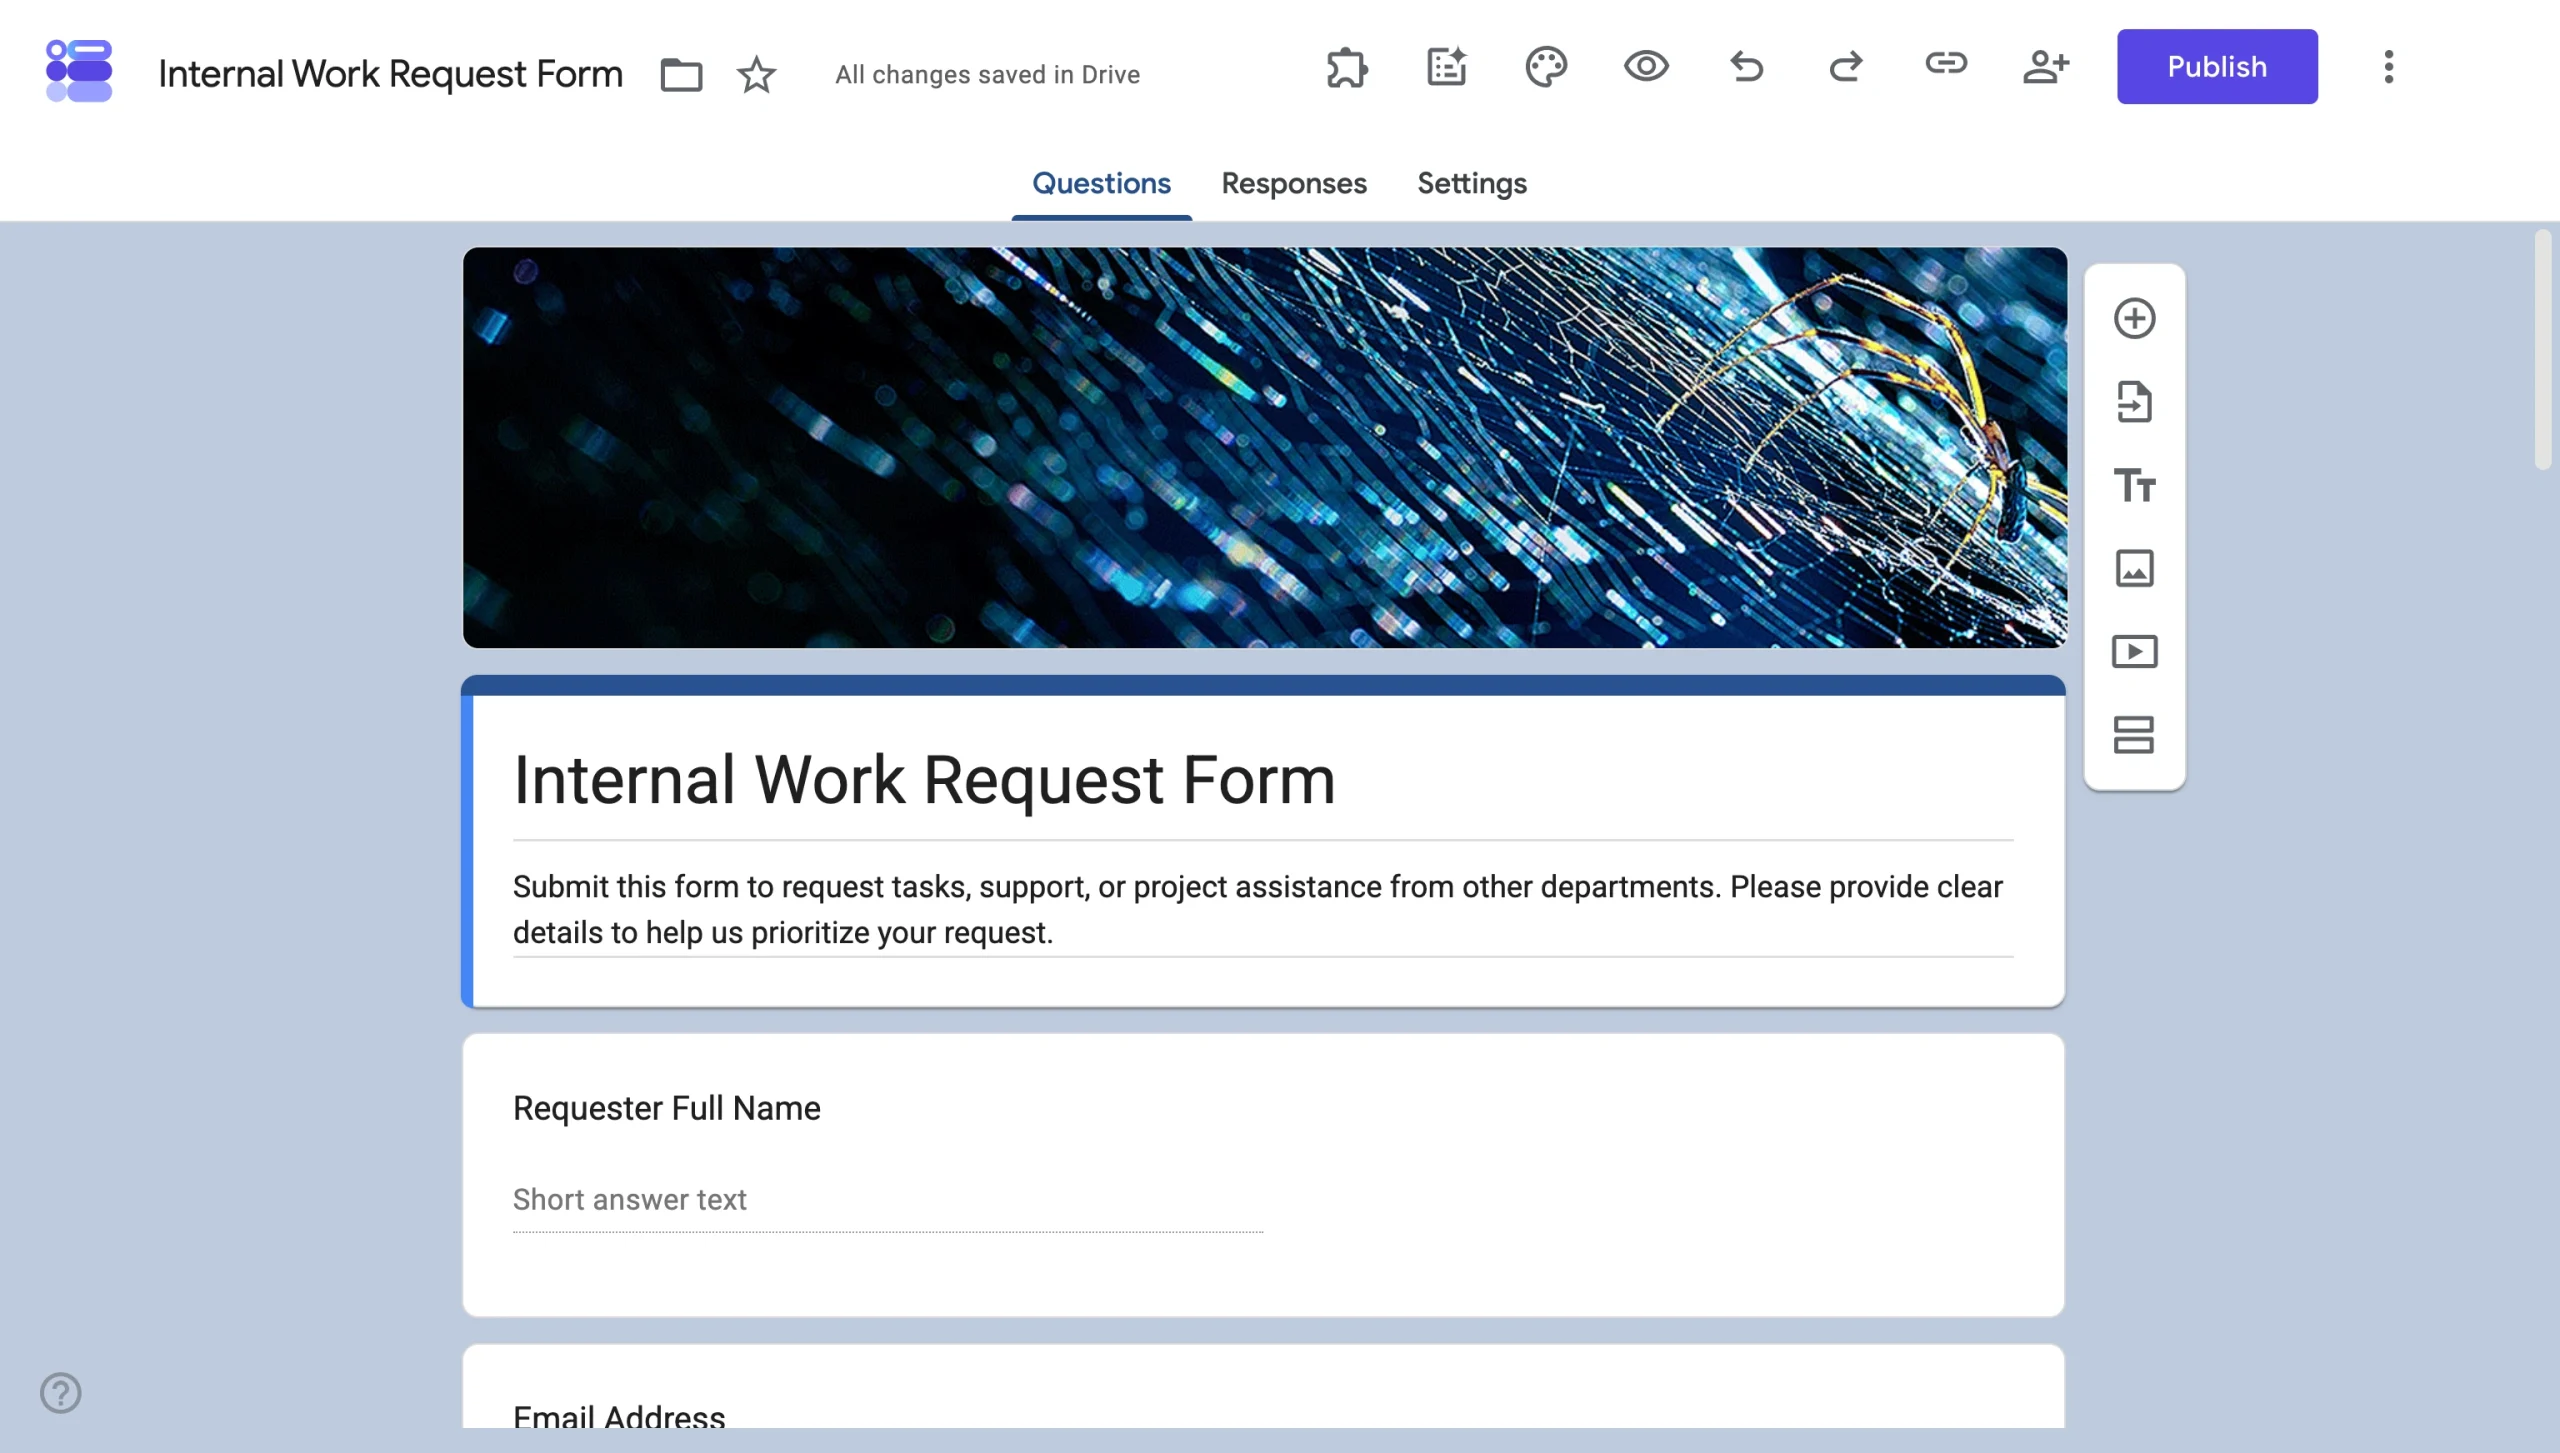Open the more options three-dot menu
2560x1453 pixels.
[x=2389, y=67]
